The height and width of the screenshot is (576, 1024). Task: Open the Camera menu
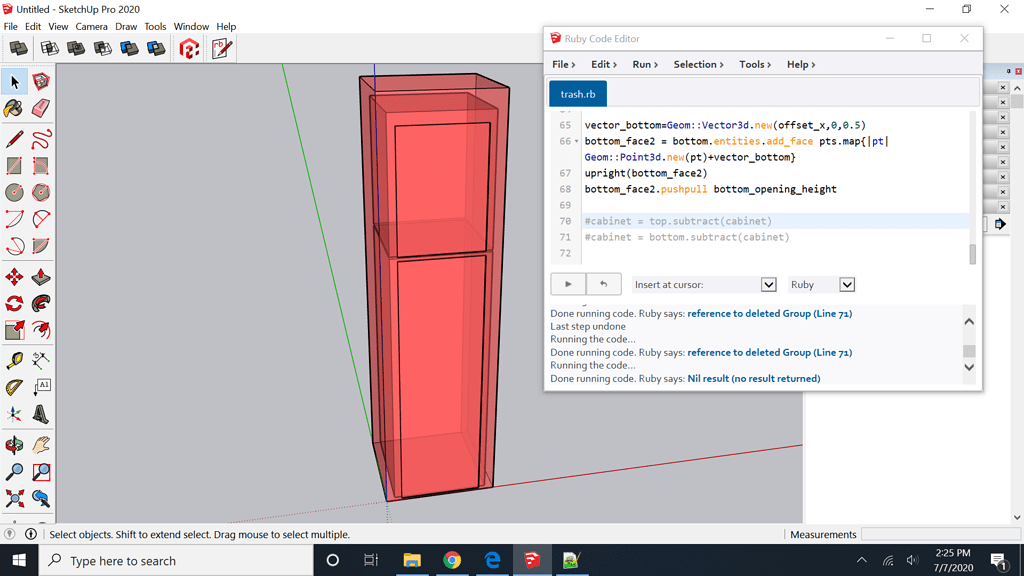point(92,26)
